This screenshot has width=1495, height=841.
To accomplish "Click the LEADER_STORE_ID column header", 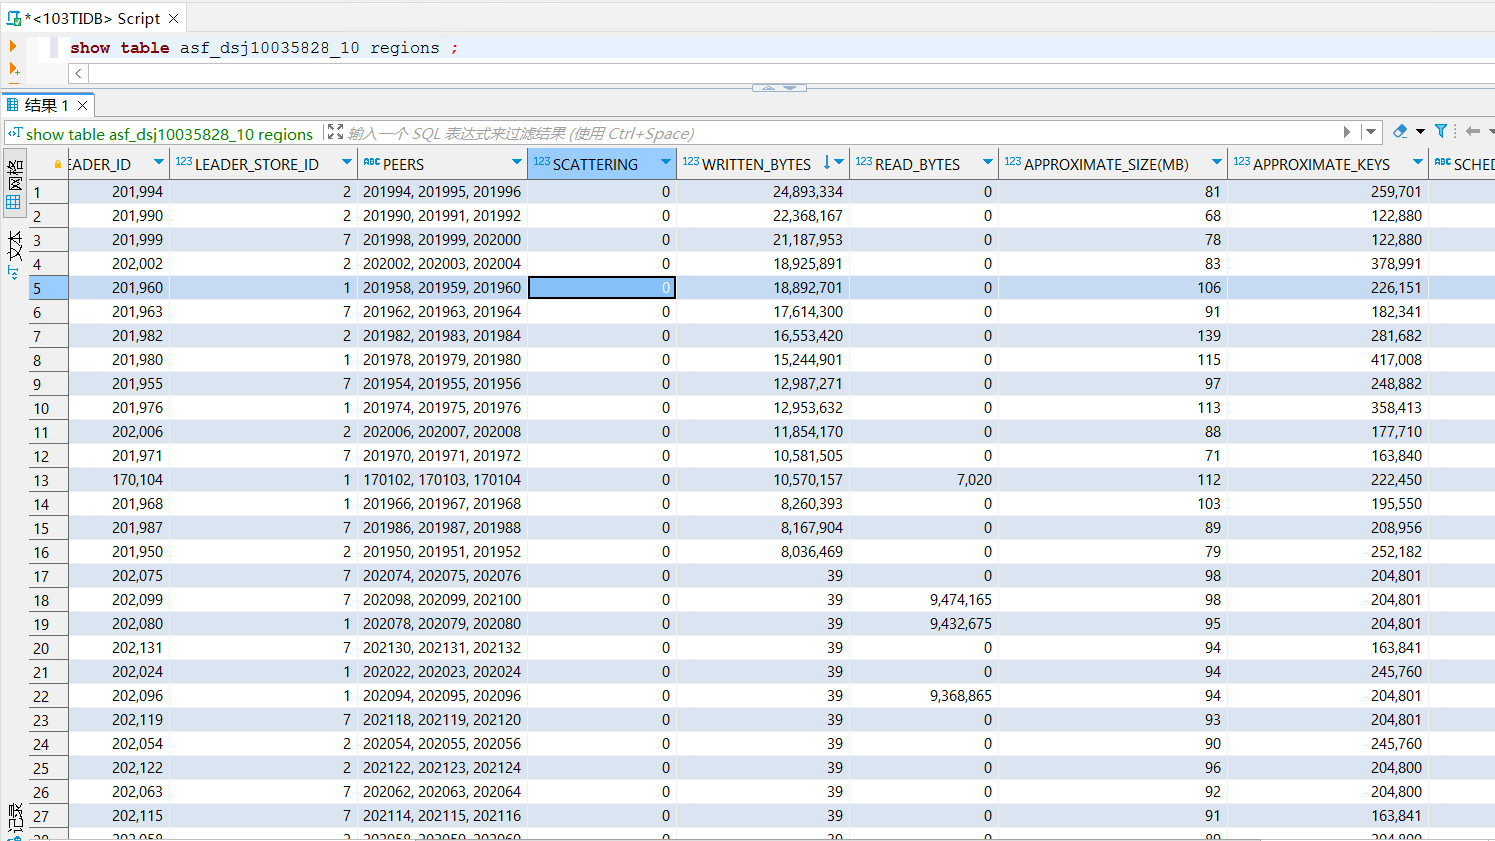I will point(256,164).
